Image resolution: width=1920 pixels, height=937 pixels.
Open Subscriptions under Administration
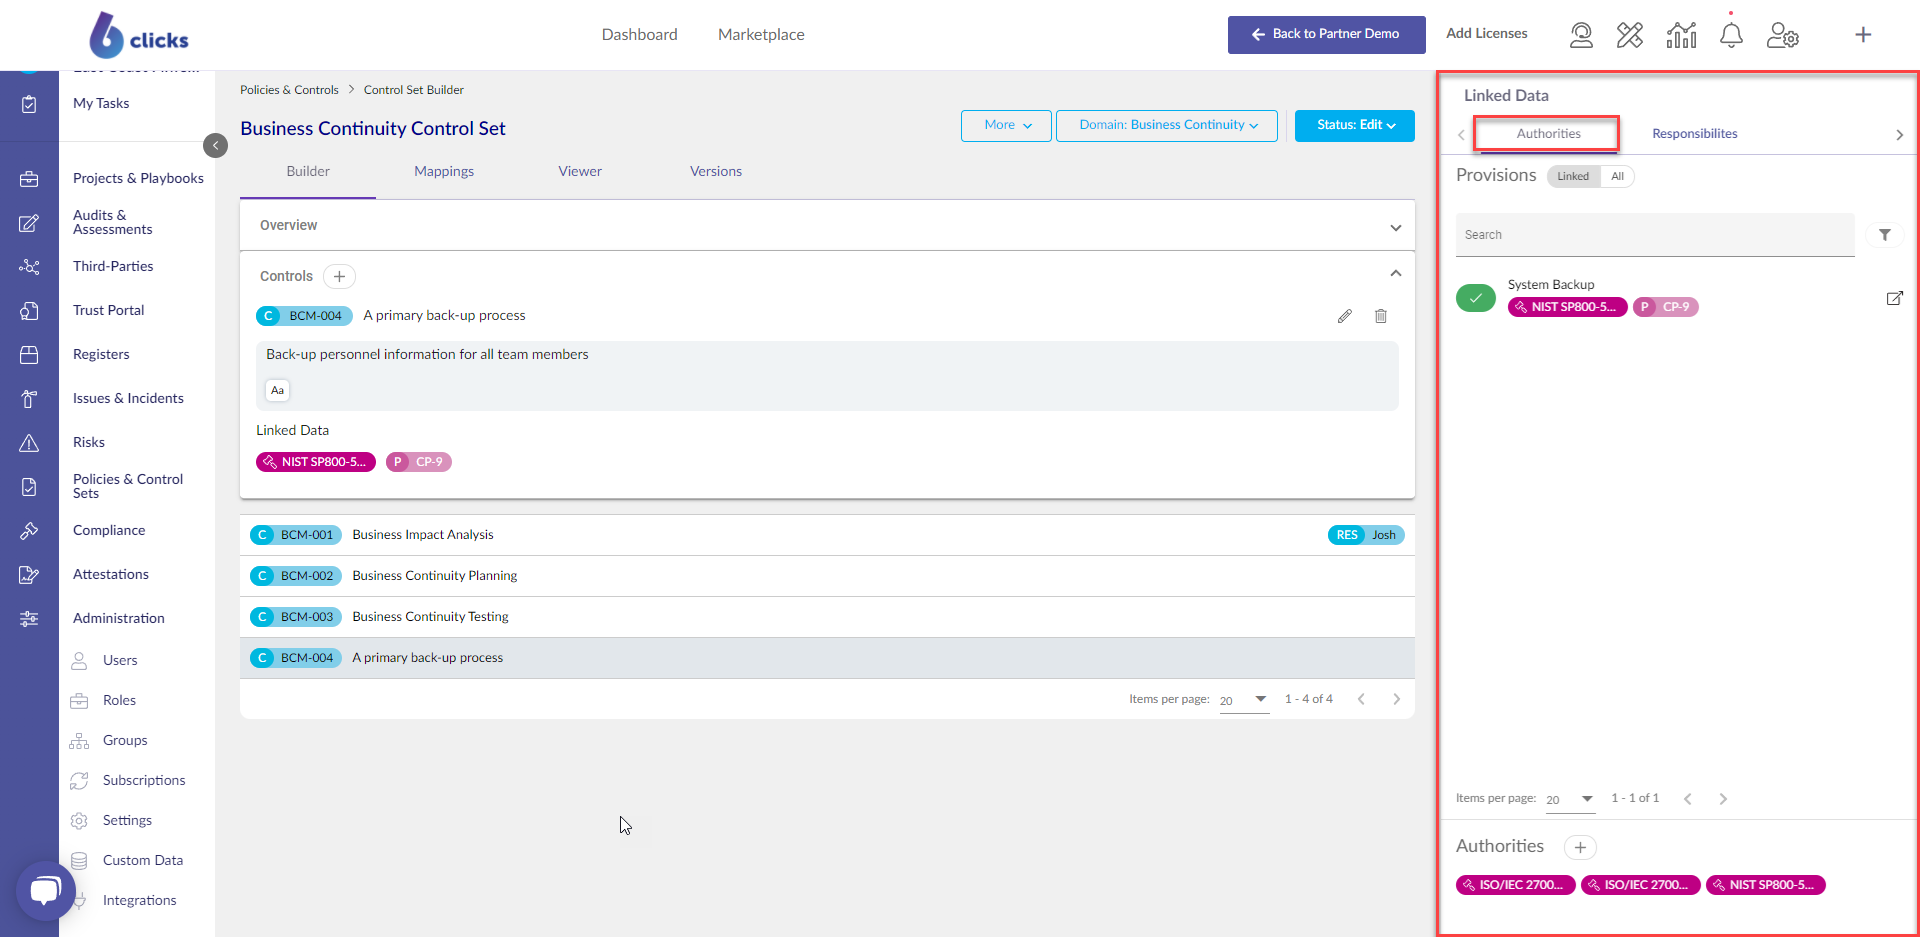click(x=144, y=781)
